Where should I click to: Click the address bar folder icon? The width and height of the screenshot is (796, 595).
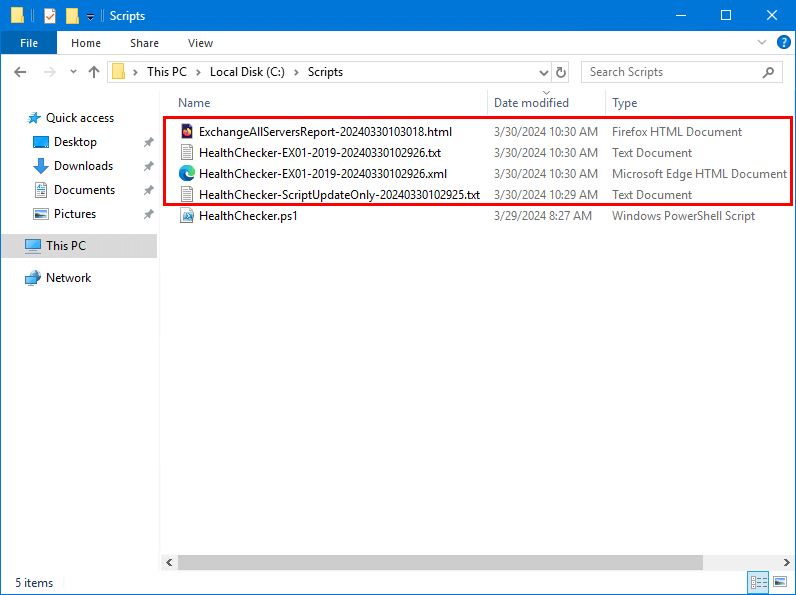click(118, 72)
